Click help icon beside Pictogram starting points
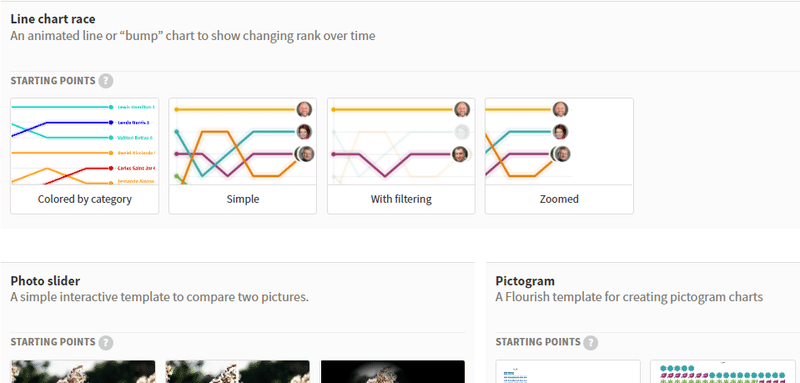800x383 pixels. (590, 342)
